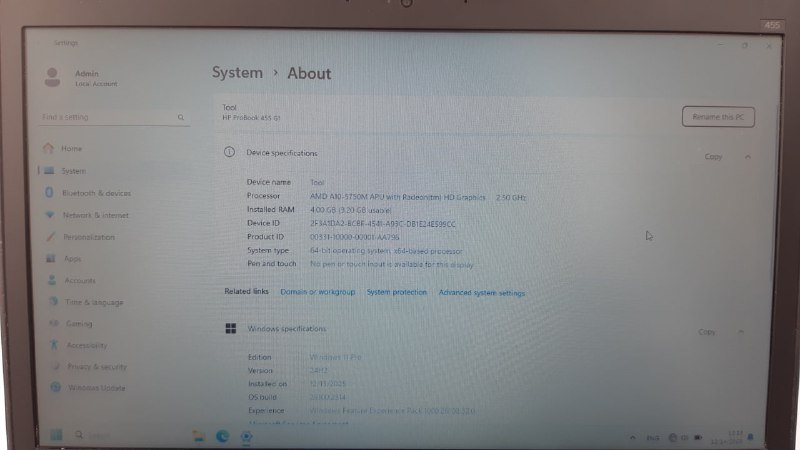Viewport: 800px width, 450px height.
Task: Click the Windows 11 Pro edition value
Action: [335, 357]
